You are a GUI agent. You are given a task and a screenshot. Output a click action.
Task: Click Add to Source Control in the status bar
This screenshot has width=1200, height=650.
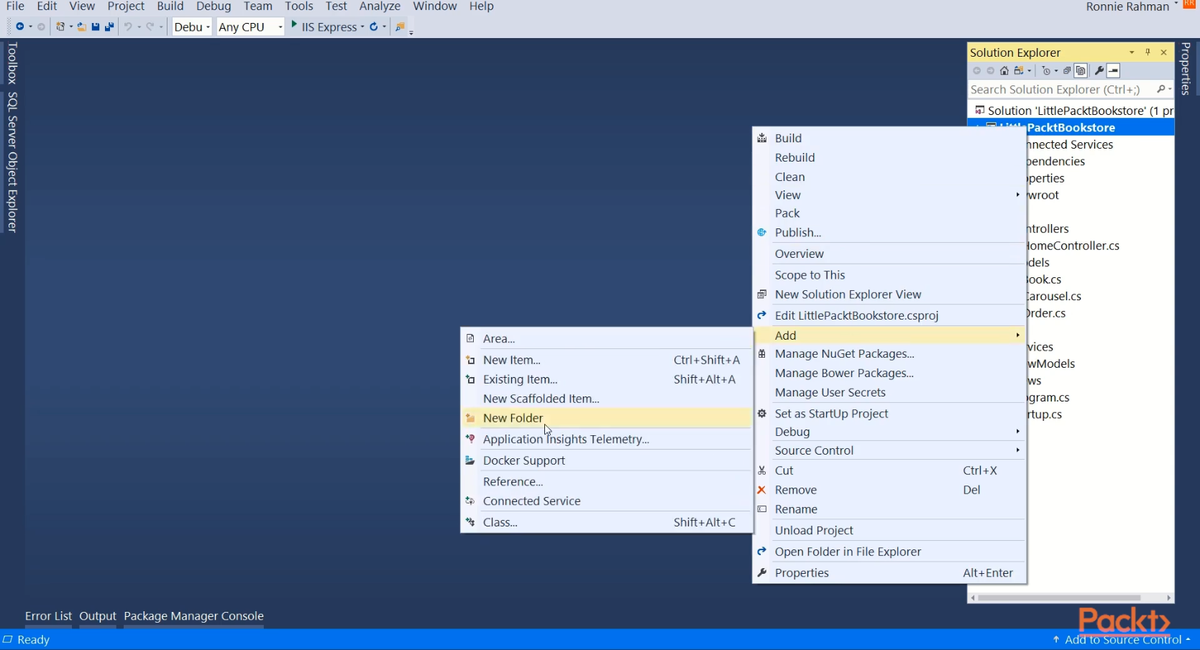coord(1121,639)
